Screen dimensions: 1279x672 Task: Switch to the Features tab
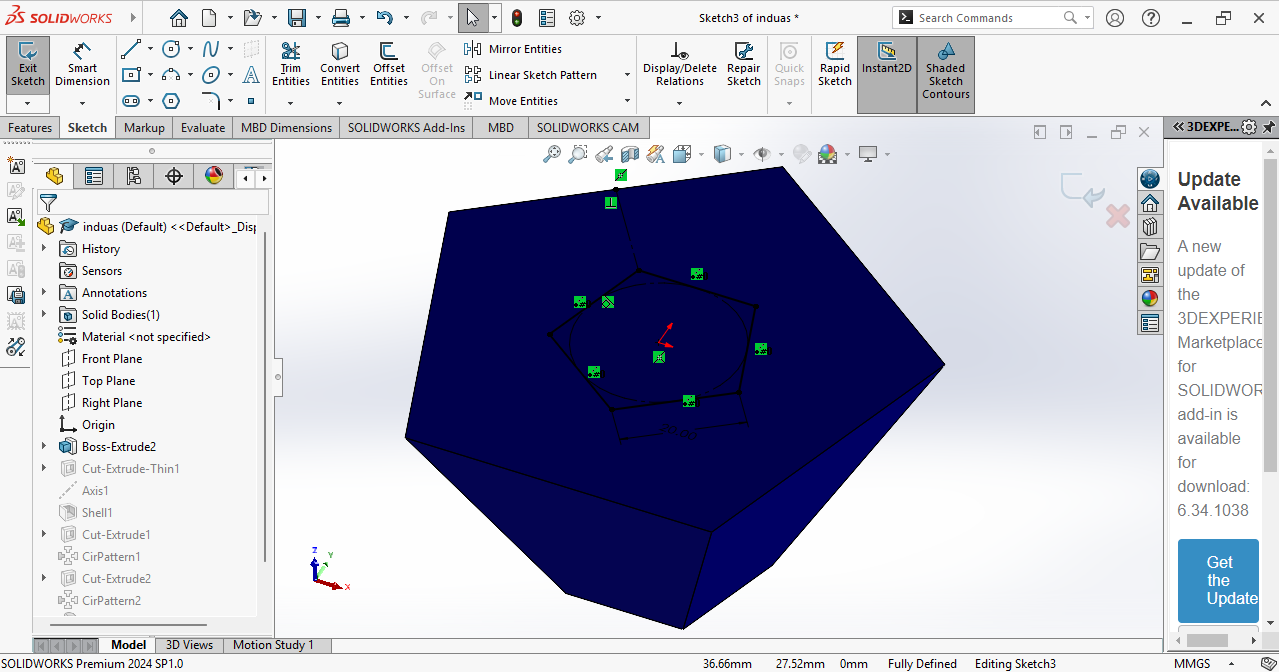30,127
